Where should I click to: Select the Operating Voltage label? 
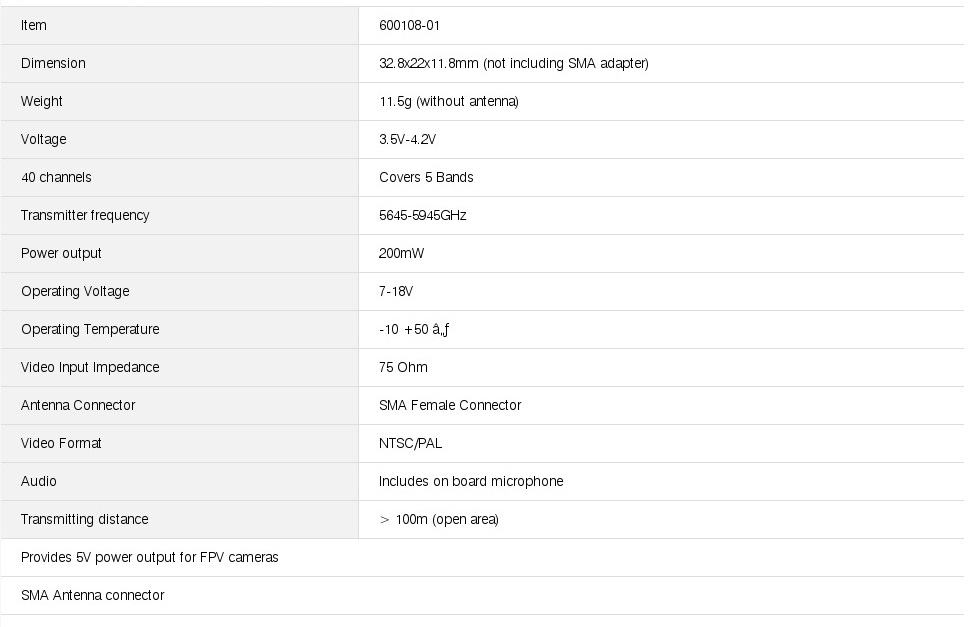(75, 291)
